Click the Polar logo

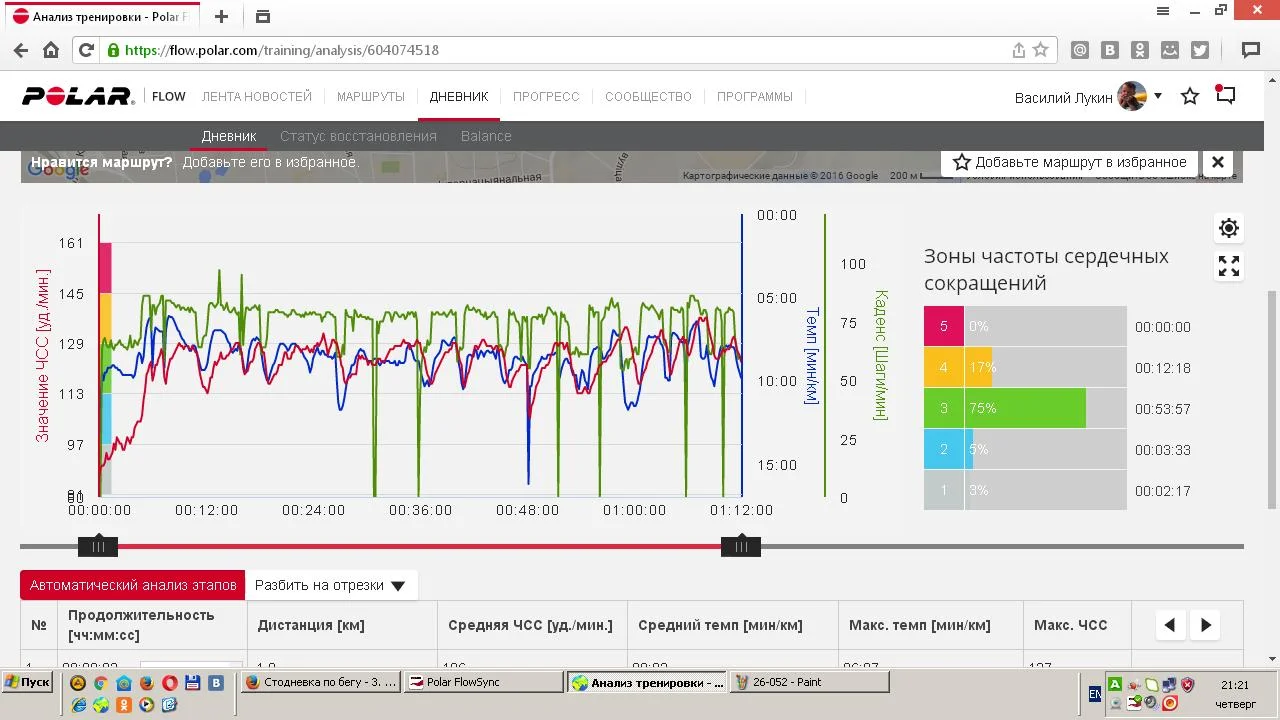[78, 97]
